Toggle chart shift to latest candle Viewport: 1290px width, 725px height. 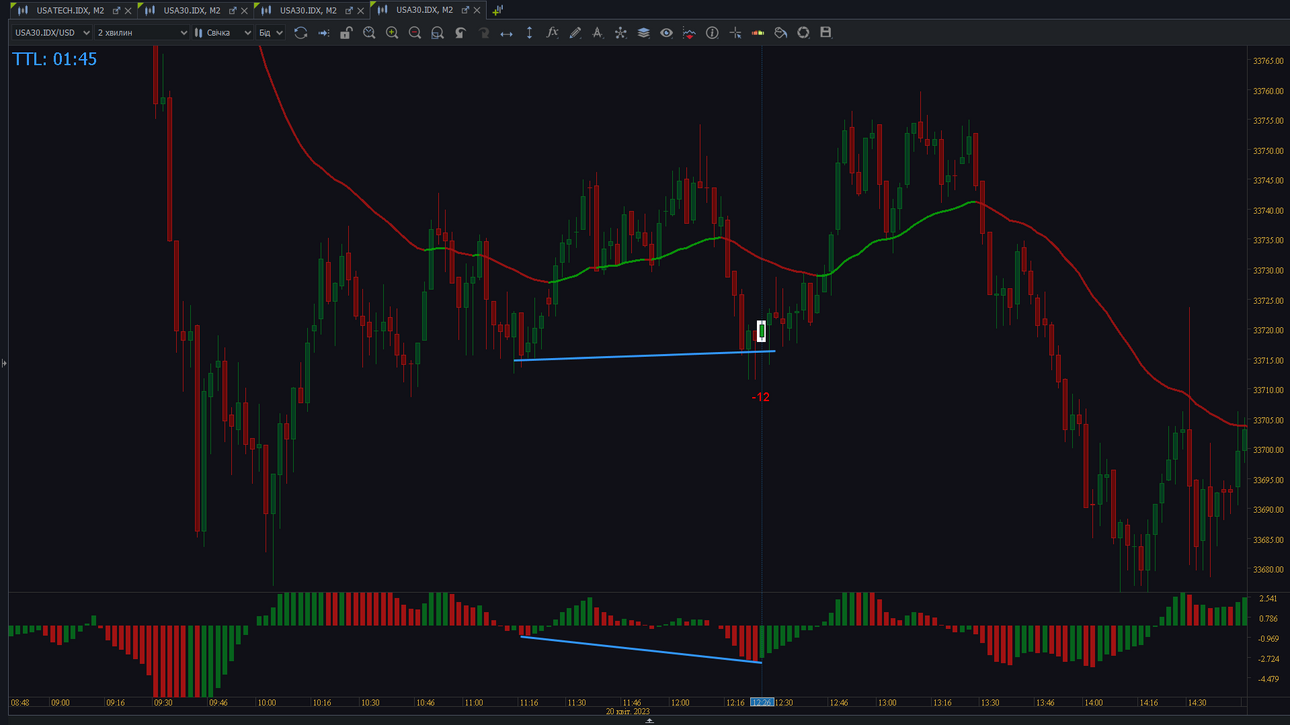click(x=323, y=33)
